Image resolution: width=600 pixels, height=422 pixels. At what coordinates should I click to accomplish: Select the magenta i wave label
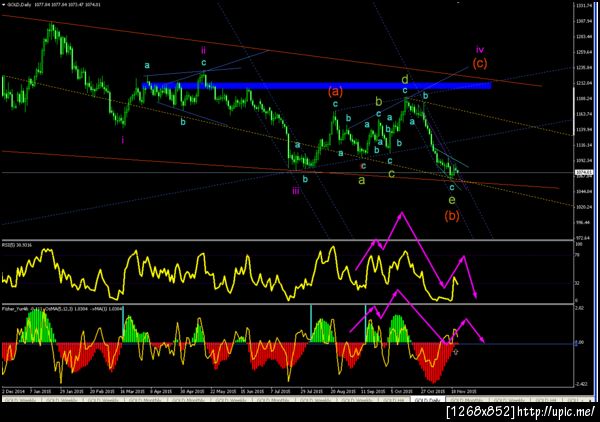coord(122,140)
